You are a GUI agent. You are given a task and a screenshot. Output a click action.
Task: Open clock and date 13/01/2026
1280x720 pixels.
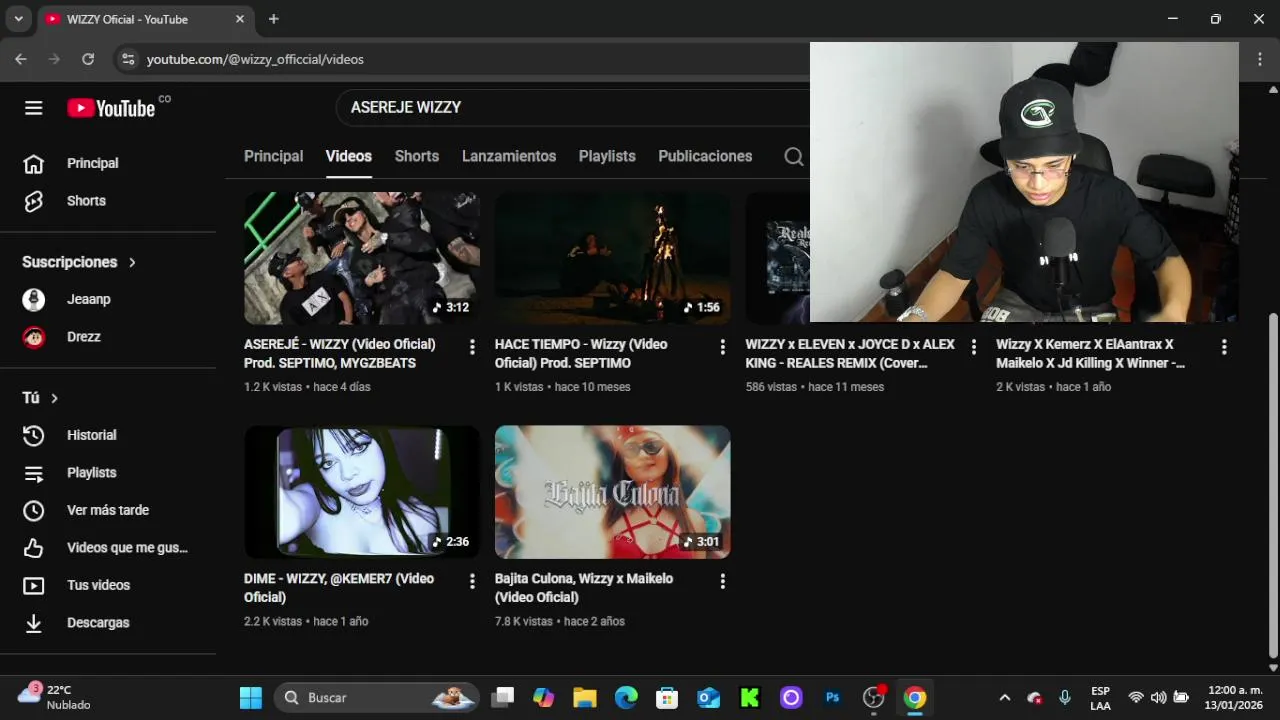1235,698
